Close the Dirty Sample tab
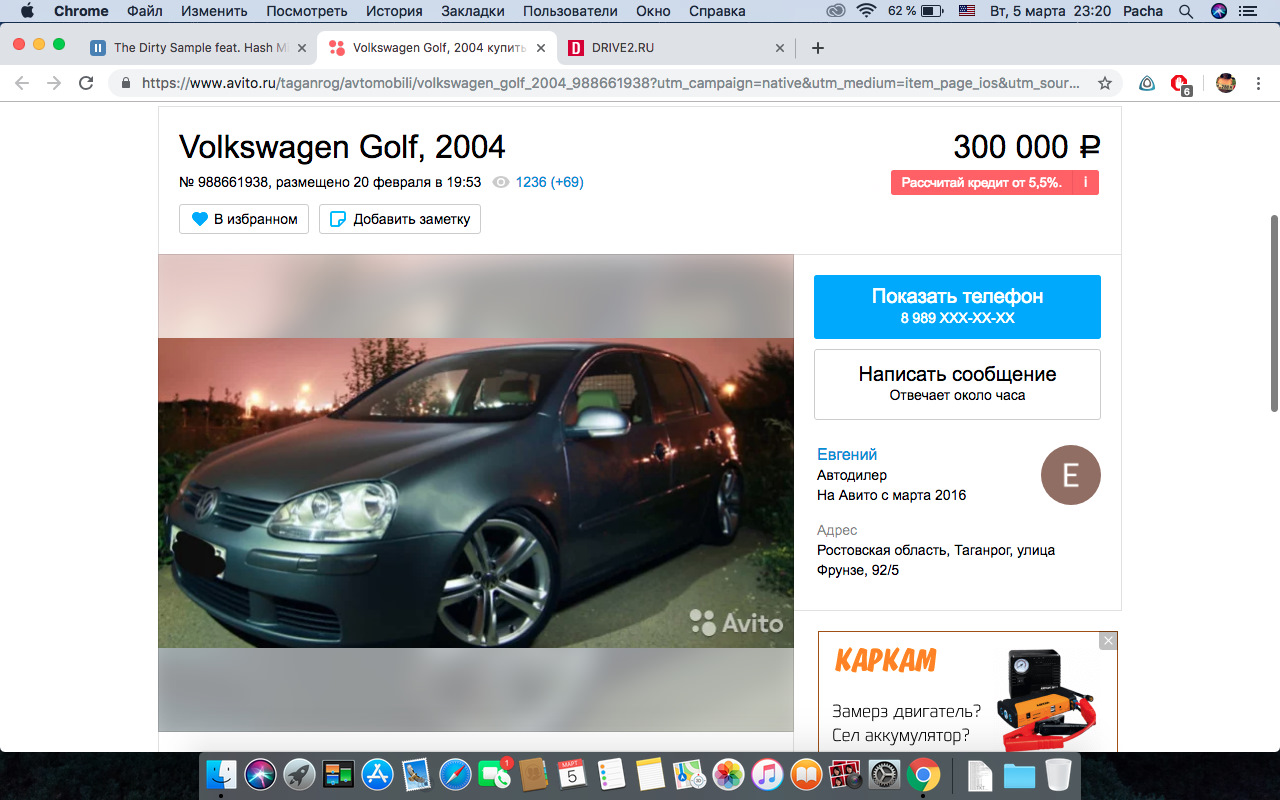Screen dimensions: 1280x800 tap(301, 48)
